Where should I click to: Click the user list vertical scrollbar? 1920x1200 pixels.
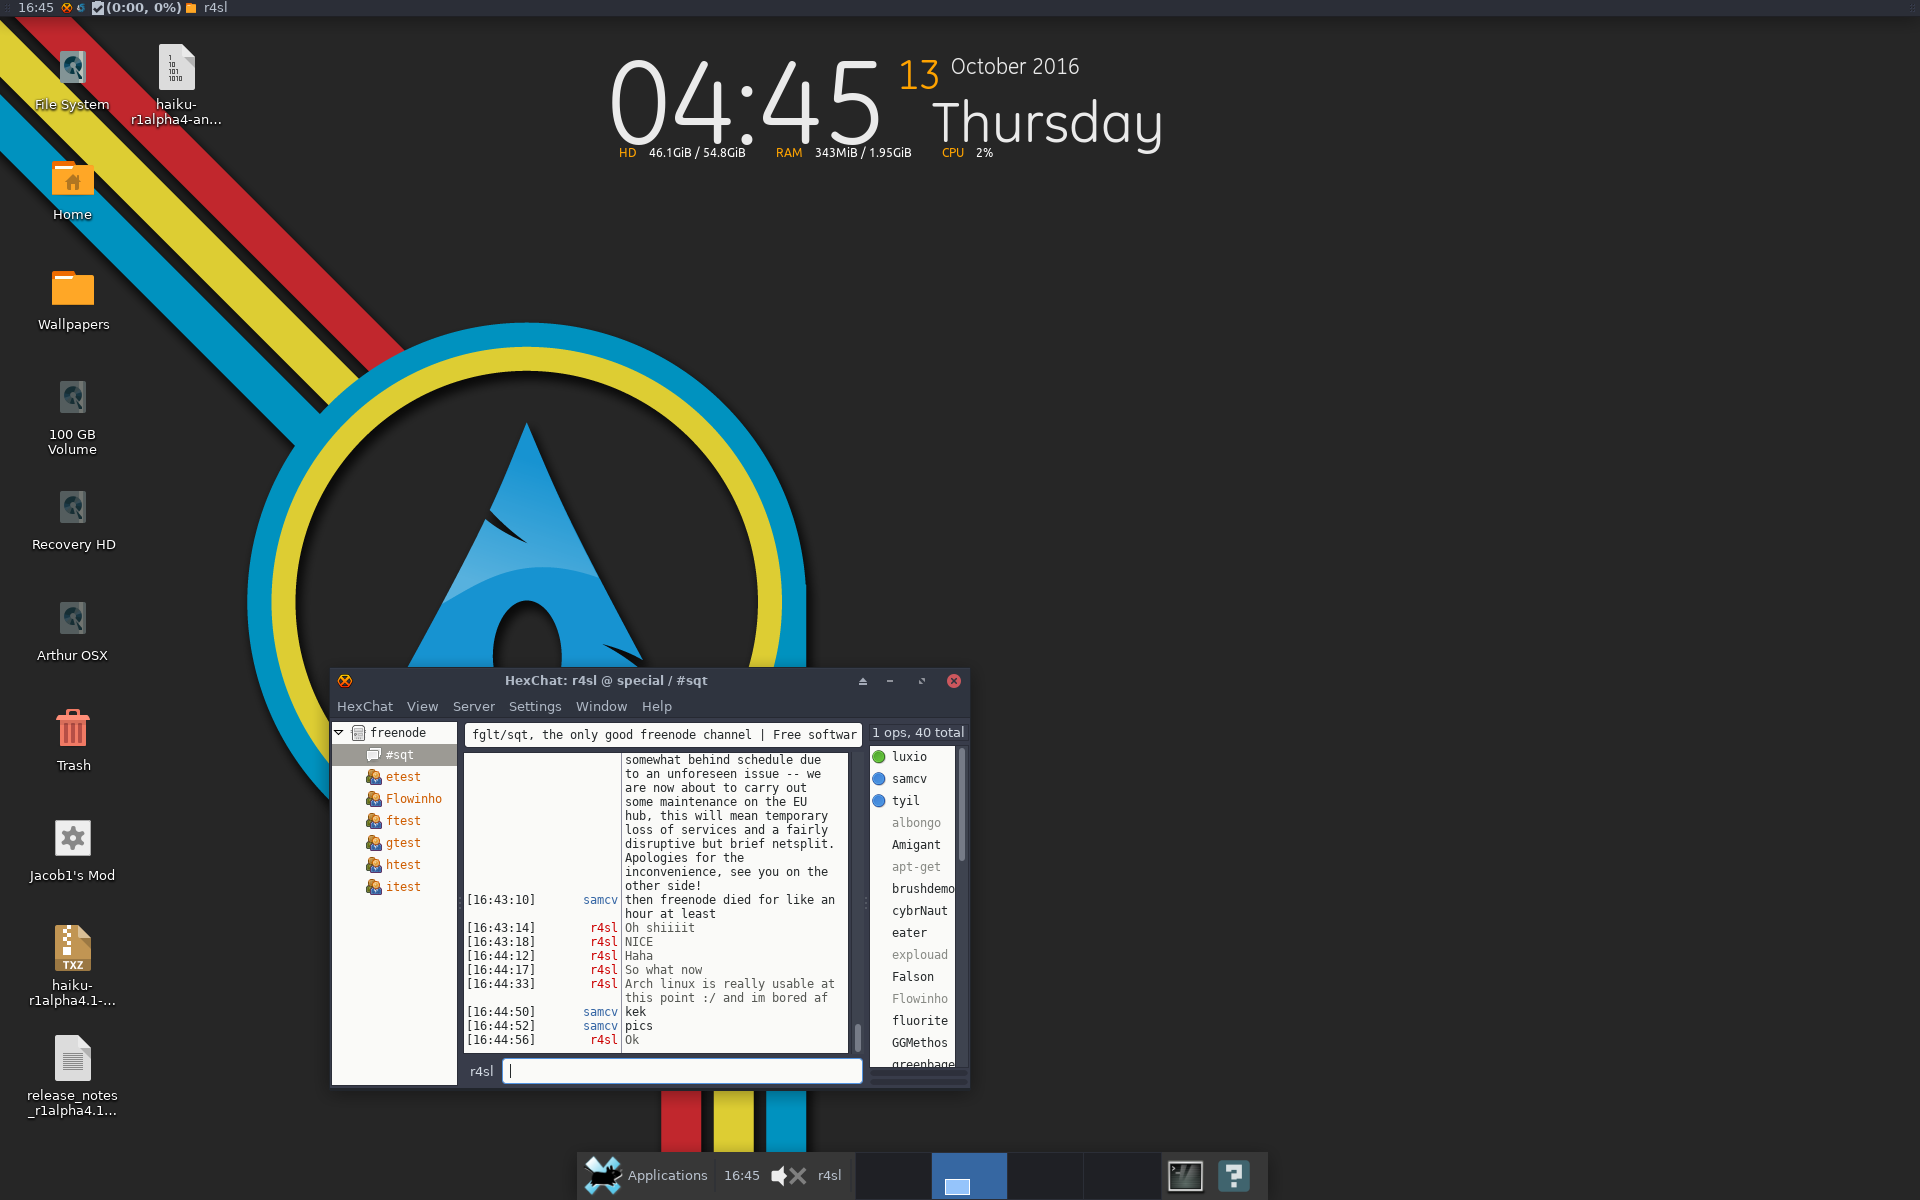[962, 805]
